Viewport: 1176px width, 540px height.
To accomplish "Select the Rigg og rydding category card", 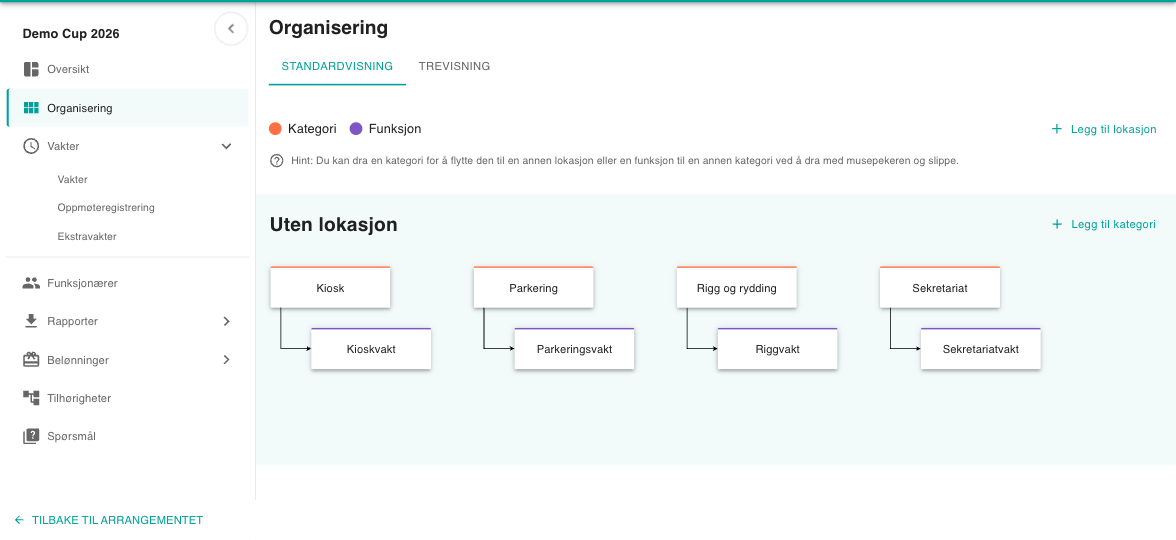I will (736, 287).
